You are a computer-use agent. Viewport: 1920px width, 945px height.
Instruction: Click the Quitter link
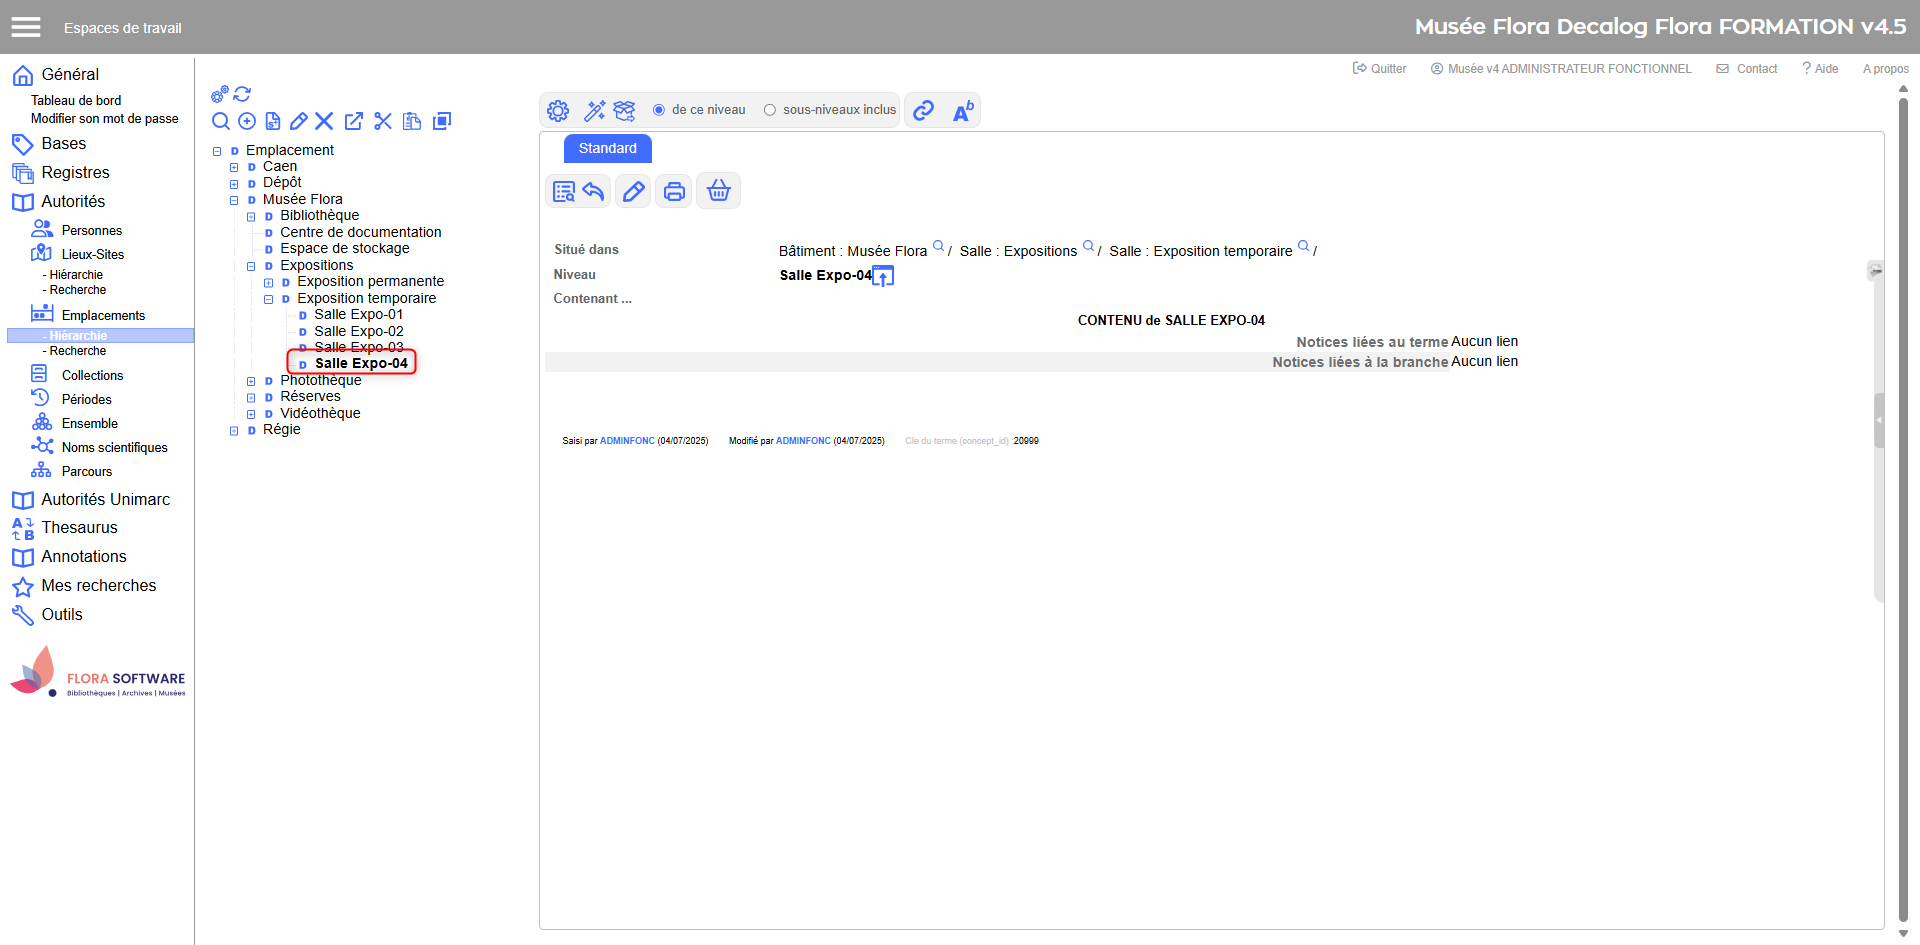tap(1380, 69)
